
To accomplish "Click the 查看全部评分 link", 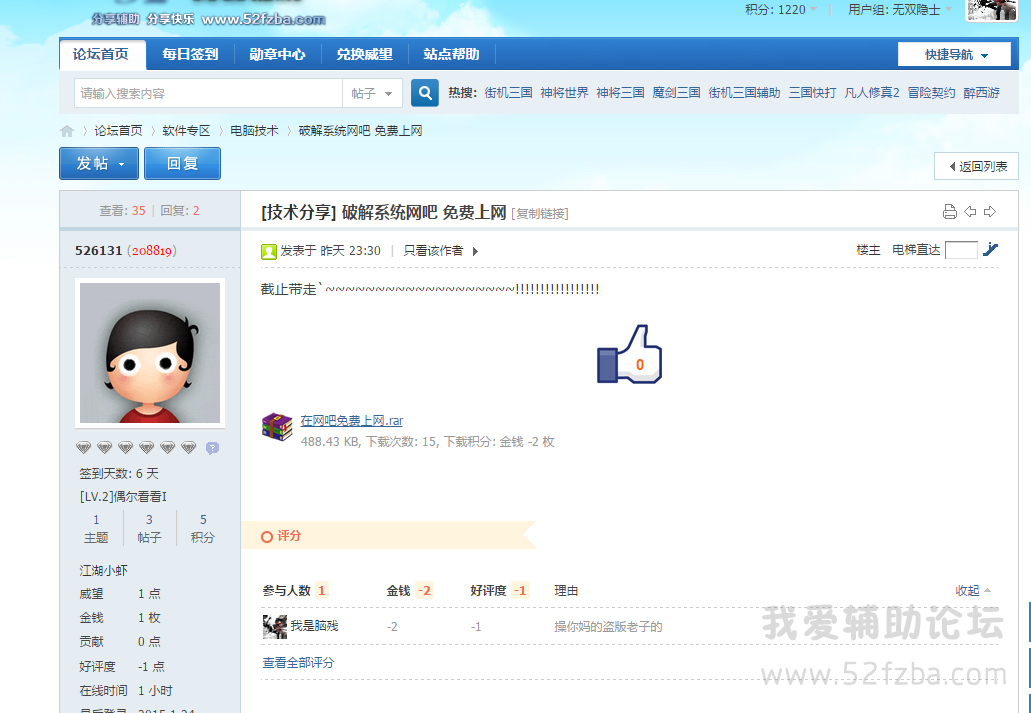I will [x=299, y=663].
